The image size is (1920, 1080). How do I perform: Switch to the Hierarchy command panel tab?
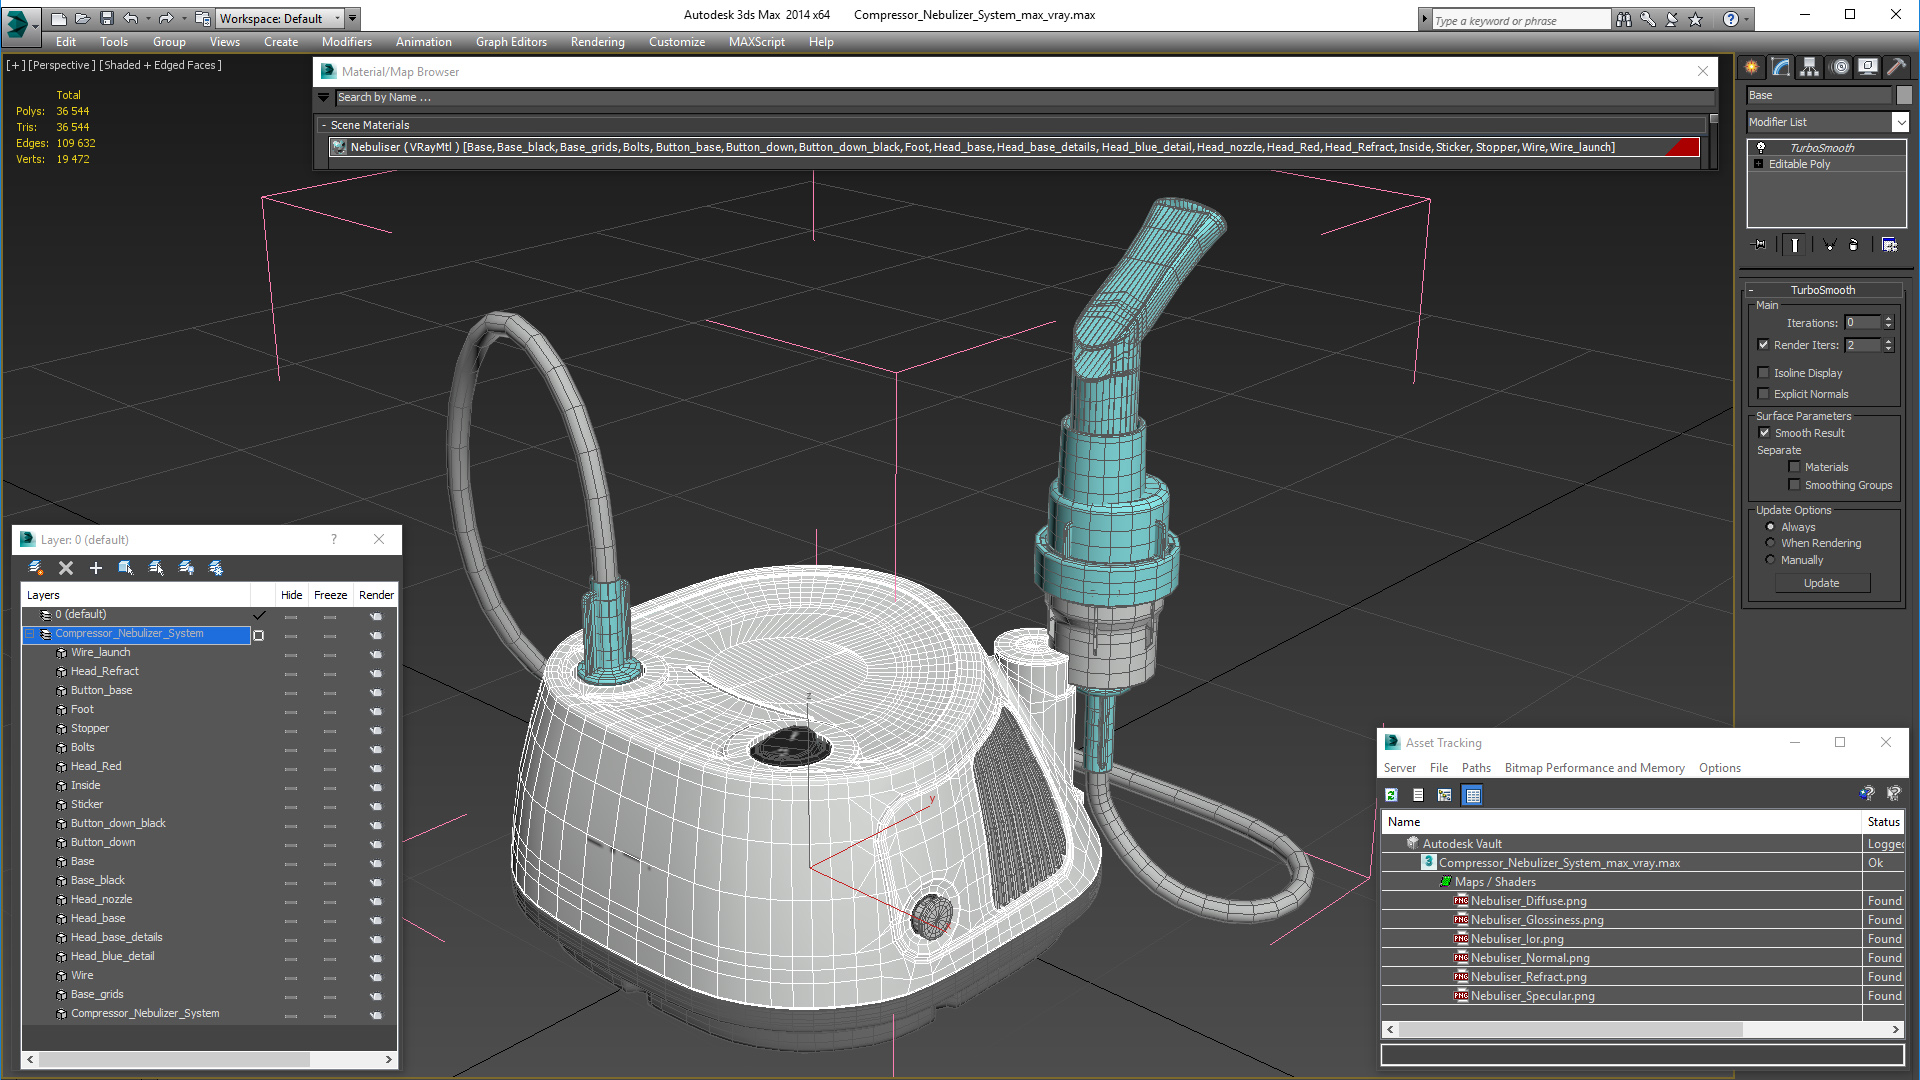coord(1810,67)
